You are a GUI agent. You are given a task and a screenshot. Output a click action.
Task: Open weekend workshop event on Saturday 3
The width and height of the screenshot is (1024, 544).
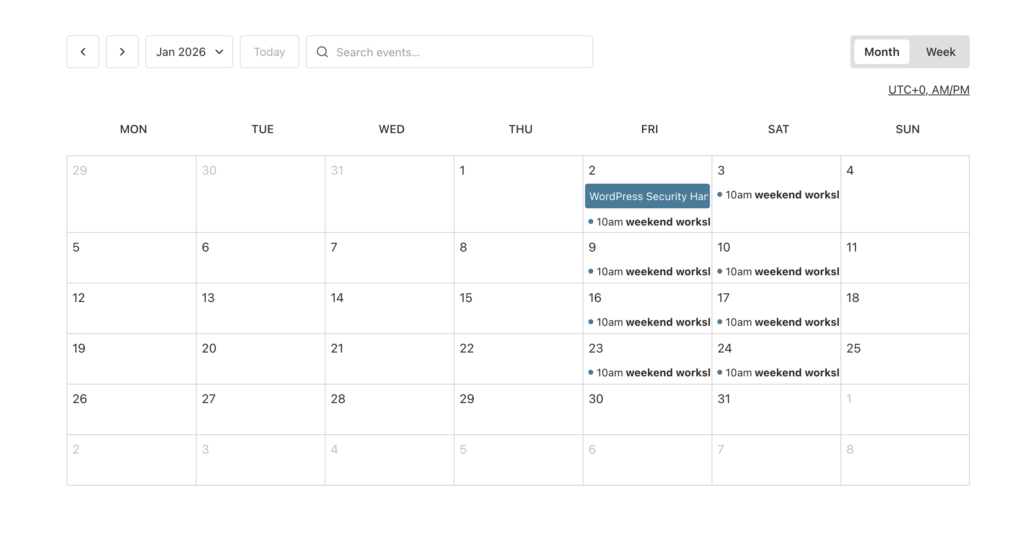pos(779,195)
